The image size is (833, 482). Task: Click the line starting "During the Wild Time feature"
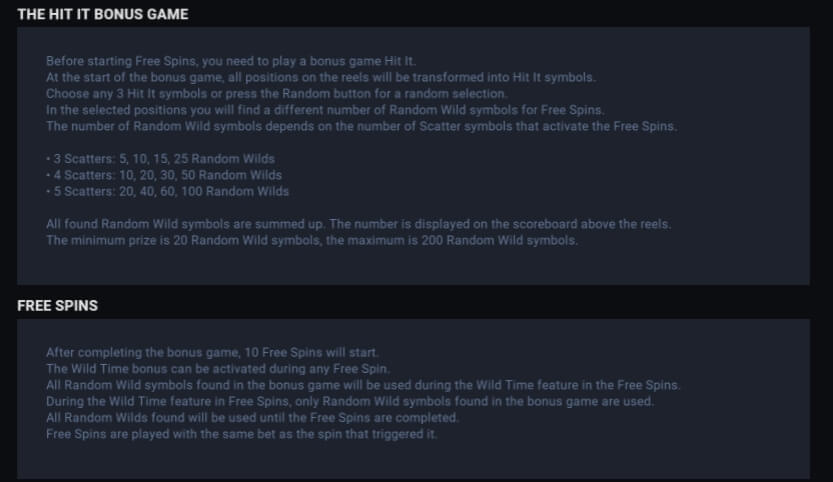(349, 401)
